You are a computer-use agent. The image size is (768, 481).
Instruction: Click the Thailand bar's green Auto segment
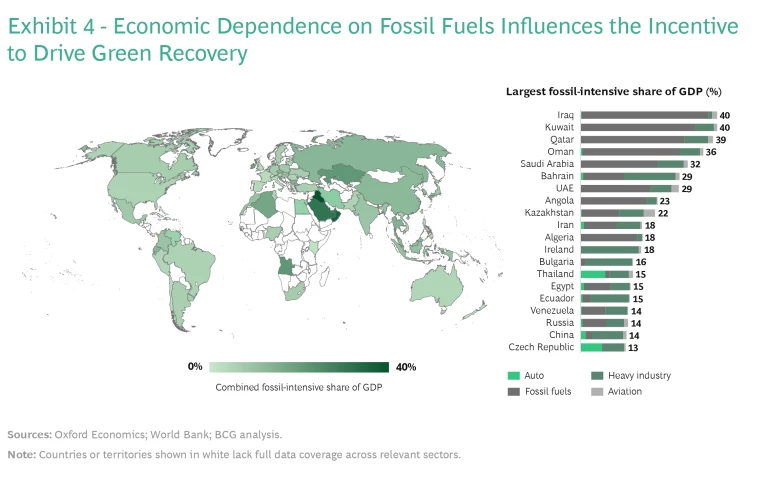point(592,274)
